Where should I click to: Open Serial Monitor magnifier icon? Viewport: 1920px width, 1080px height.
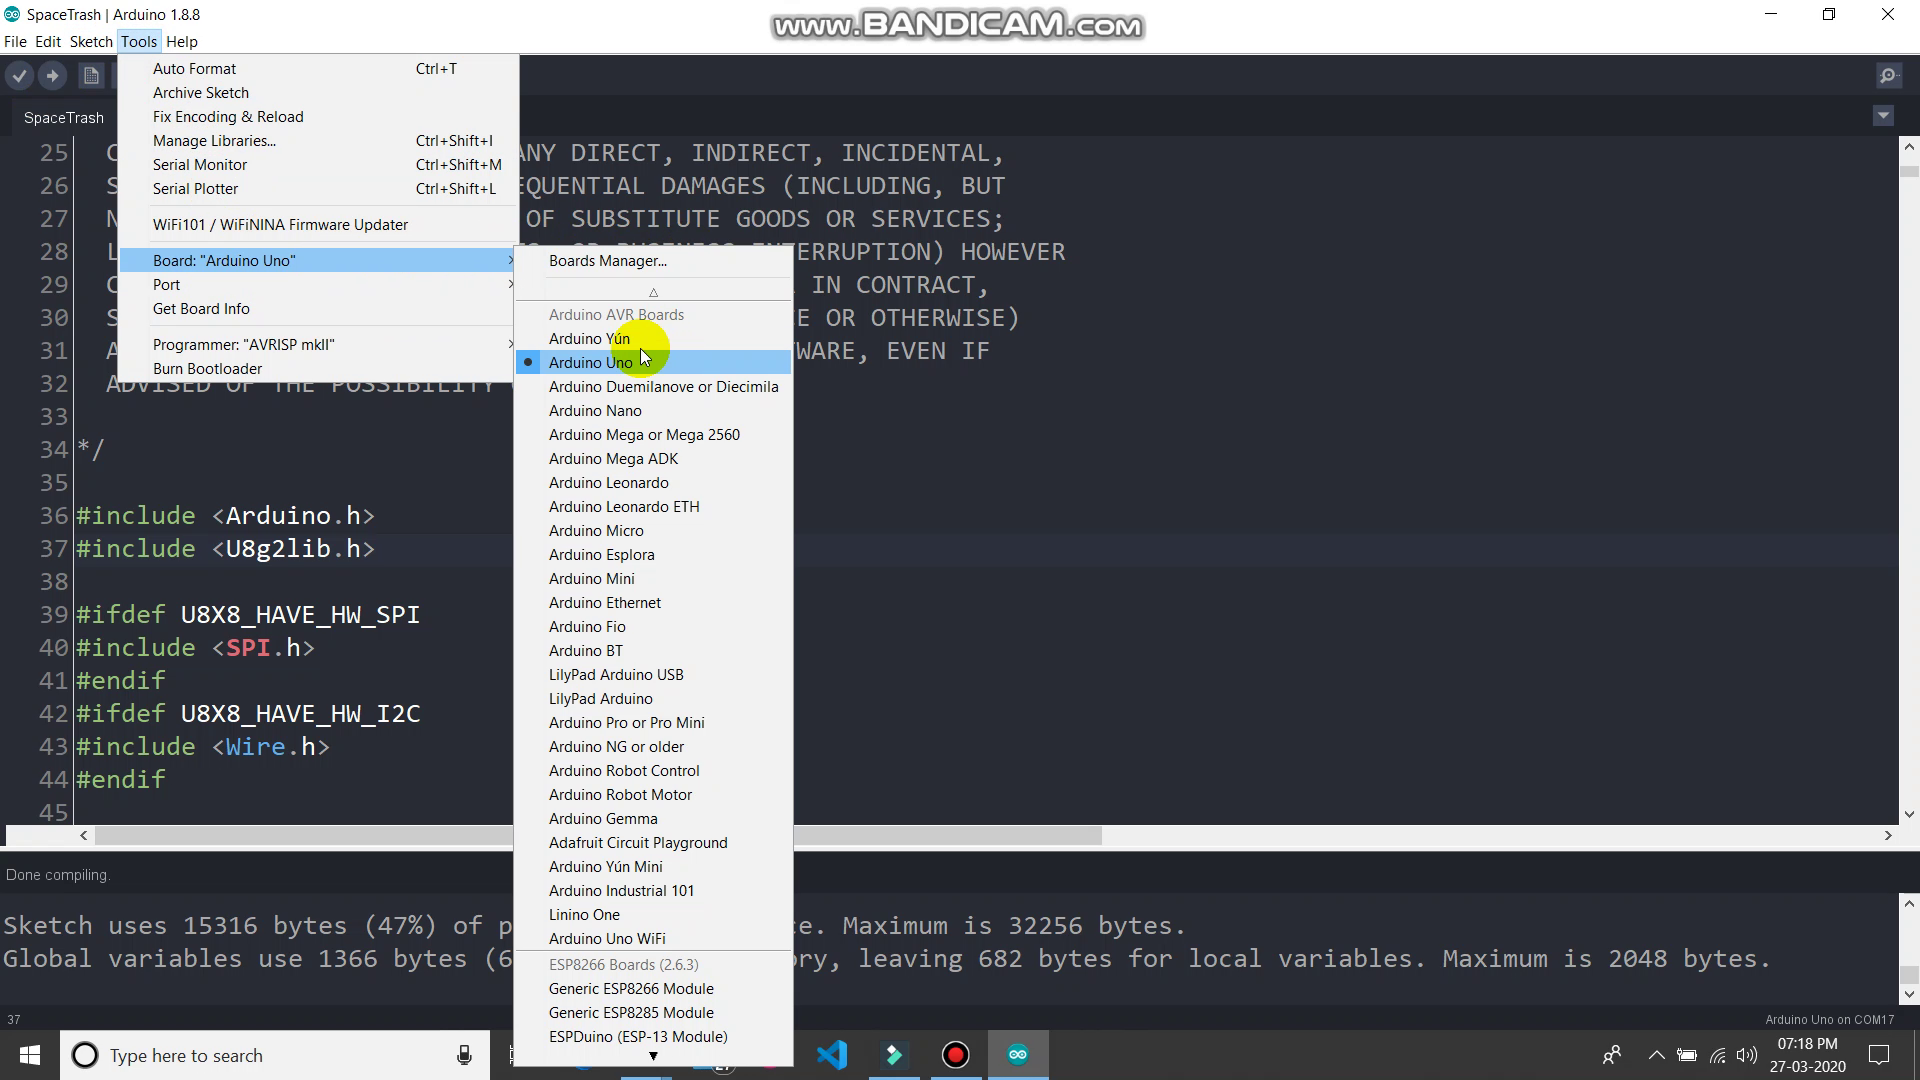[1888, 75]
